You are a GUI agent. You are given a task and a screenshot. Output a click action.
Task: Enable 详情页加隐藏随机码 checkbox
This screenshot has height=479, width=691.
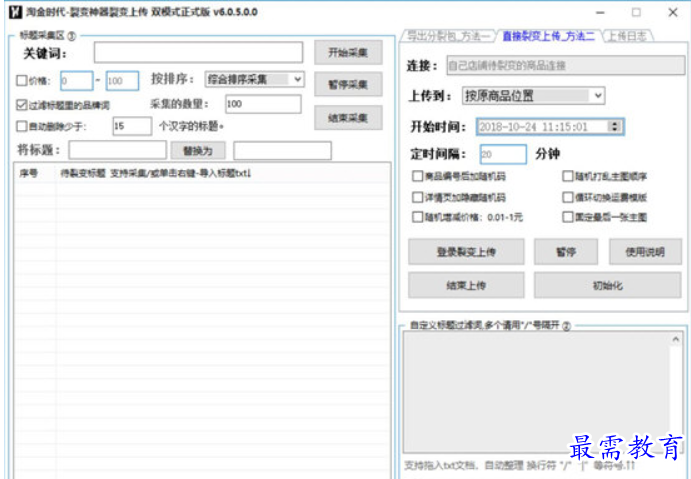[x=417, y=197]
